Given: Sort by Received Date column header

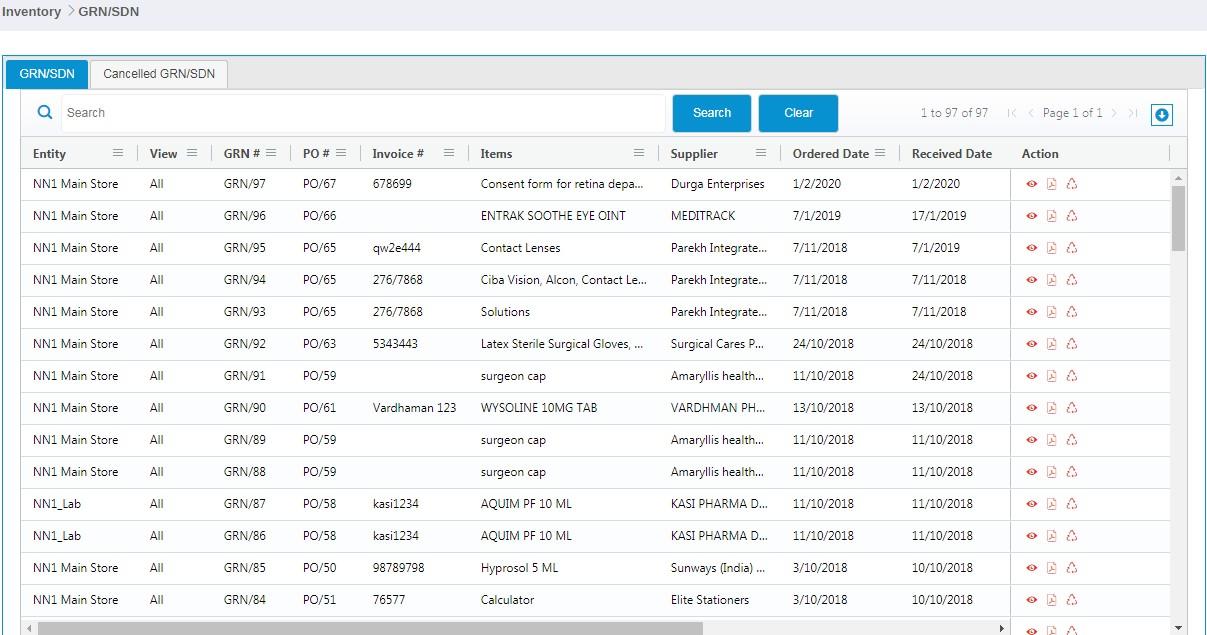Looking at the screenshot, I should (952, 153).
